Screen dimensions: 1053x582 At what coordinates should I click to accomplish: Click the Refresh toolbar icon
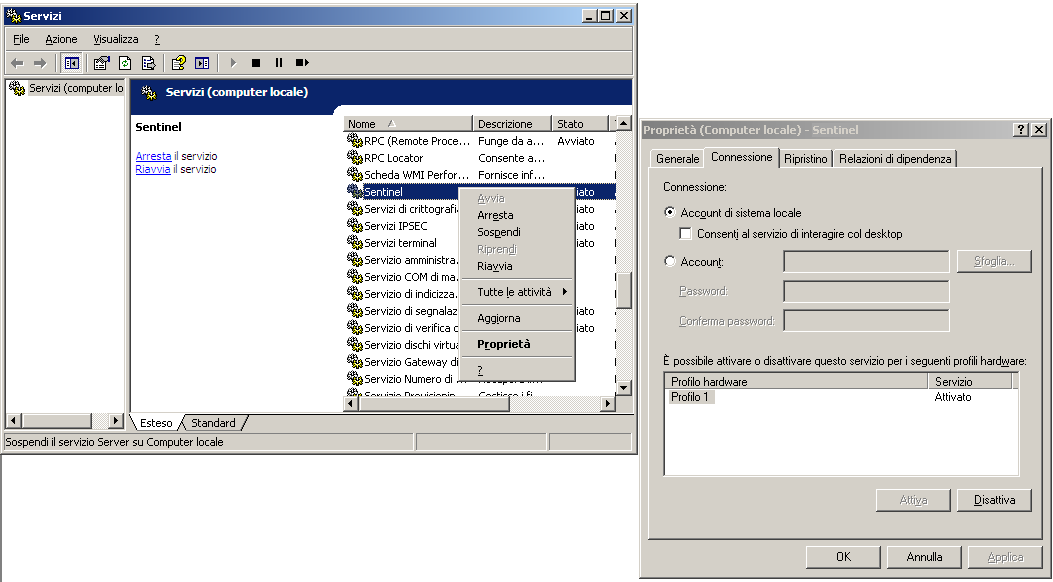pyautogui.click(x=125, y=63)
